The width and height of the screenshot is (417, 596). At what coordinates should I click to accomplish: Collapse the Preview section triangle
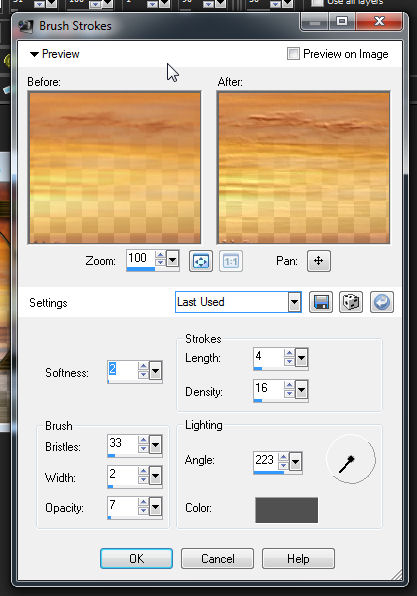(34, 54)
